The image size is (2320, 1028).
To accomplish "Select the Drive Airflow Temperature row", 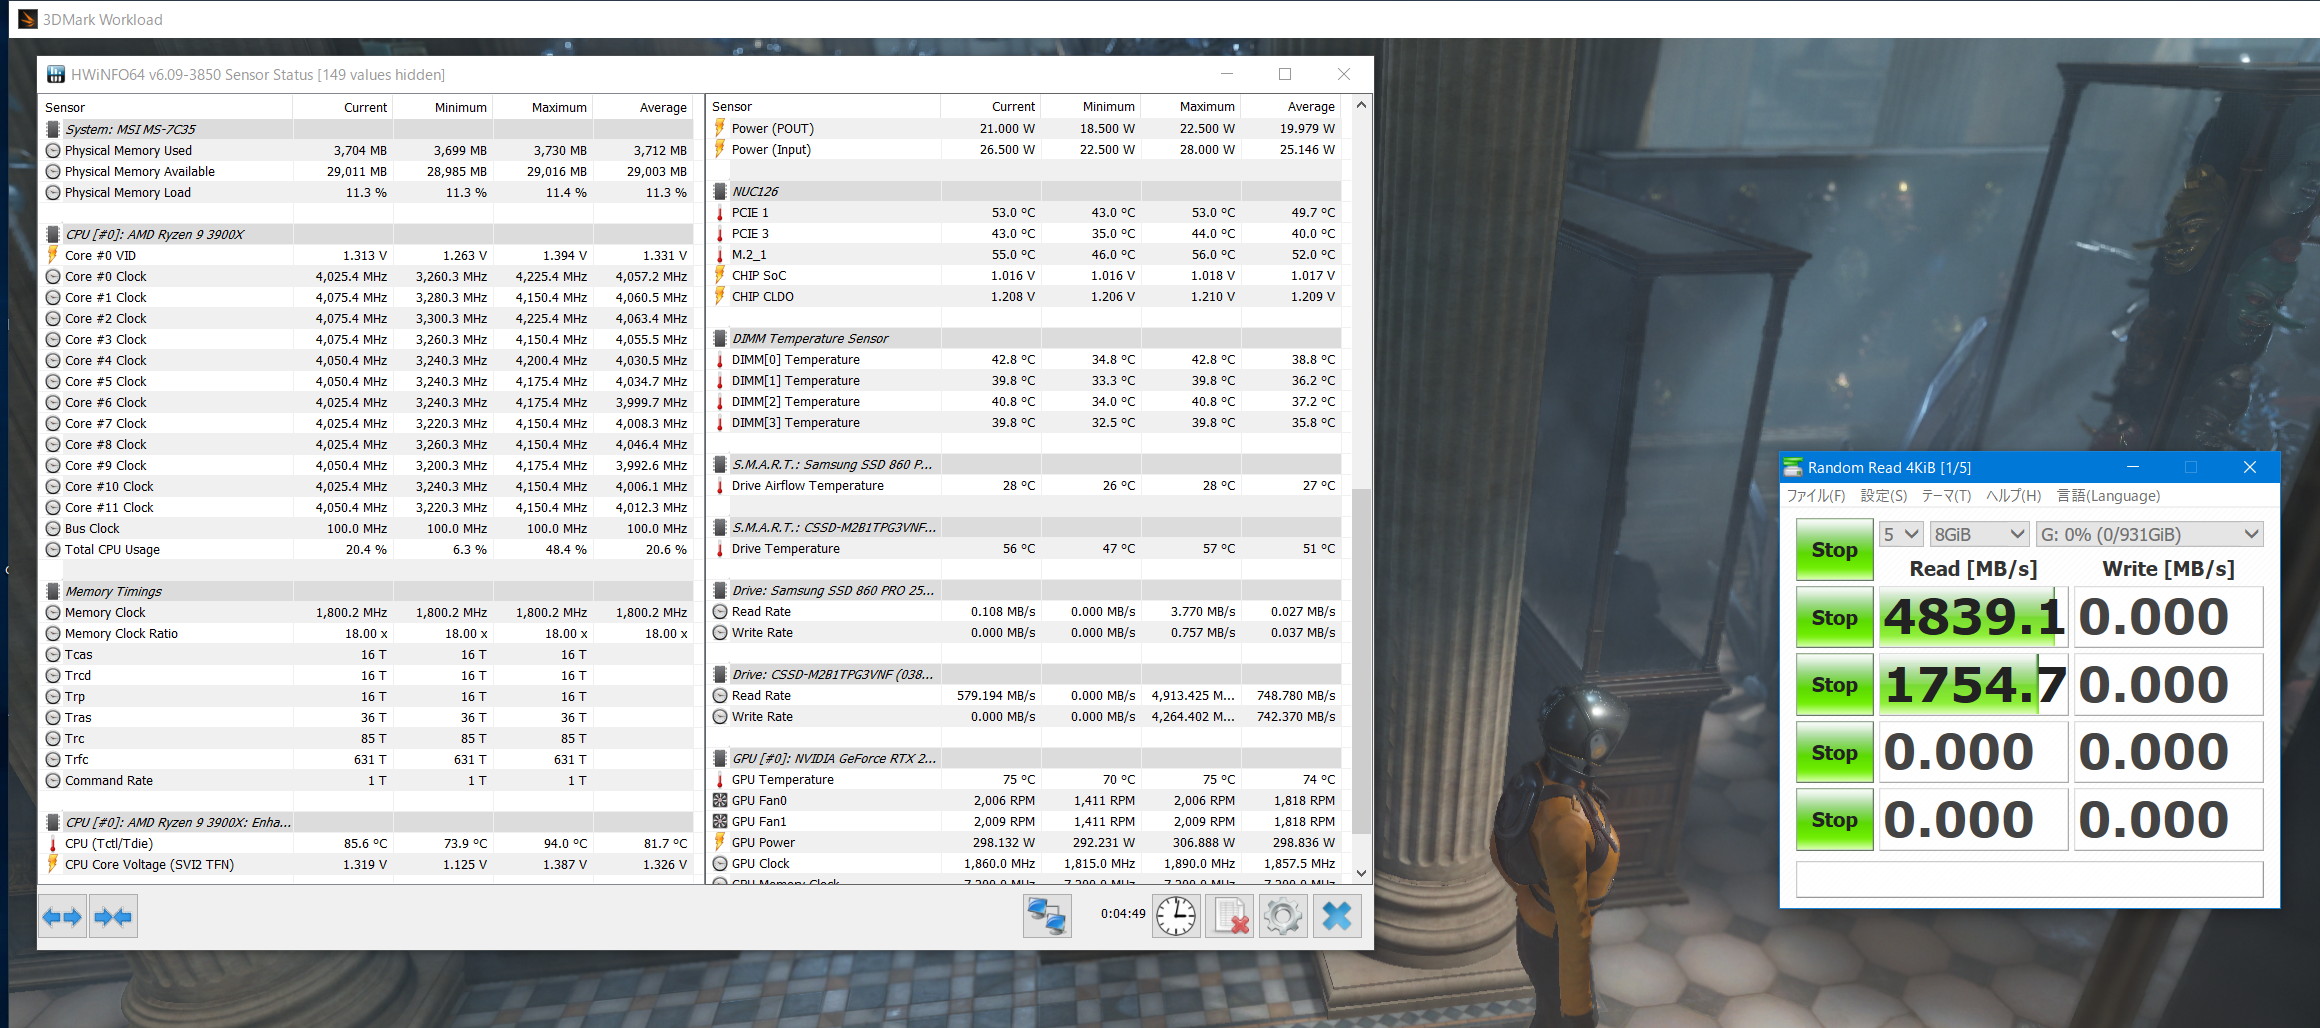I will pos(1025,485).
